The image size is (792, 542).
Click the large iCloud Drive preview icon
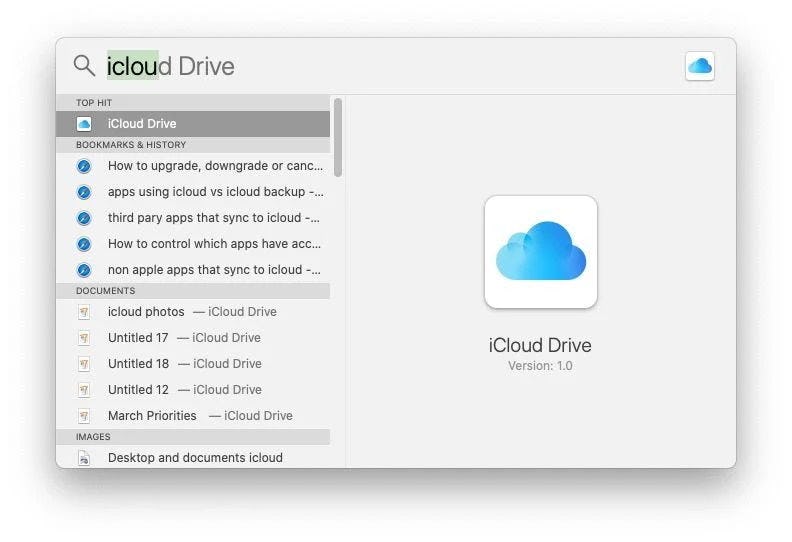pyautogui.click(x=540, y=252)
